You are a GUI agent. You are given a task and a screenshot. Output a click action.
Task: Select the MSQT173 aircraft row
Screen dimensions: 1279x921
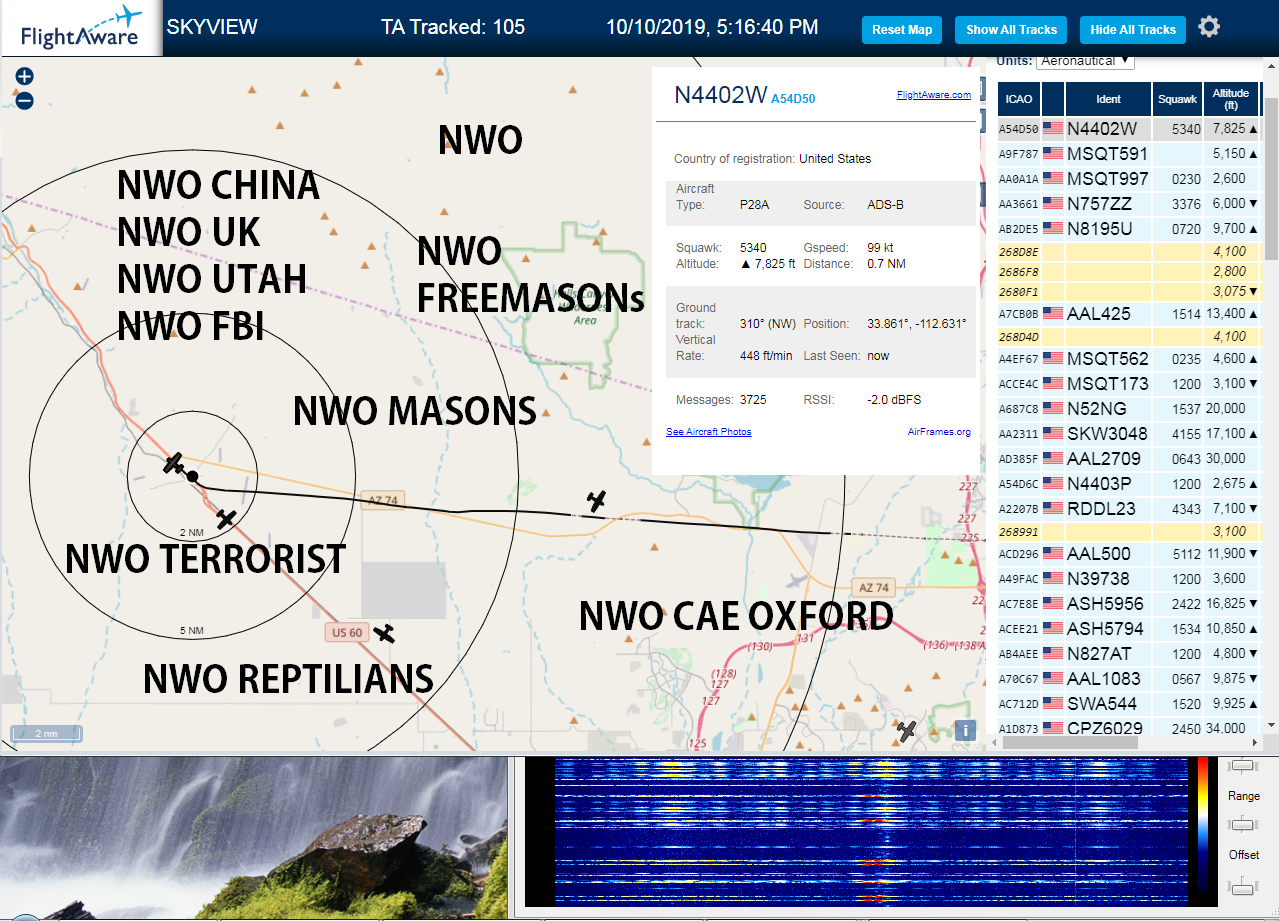pos(1130,384)
